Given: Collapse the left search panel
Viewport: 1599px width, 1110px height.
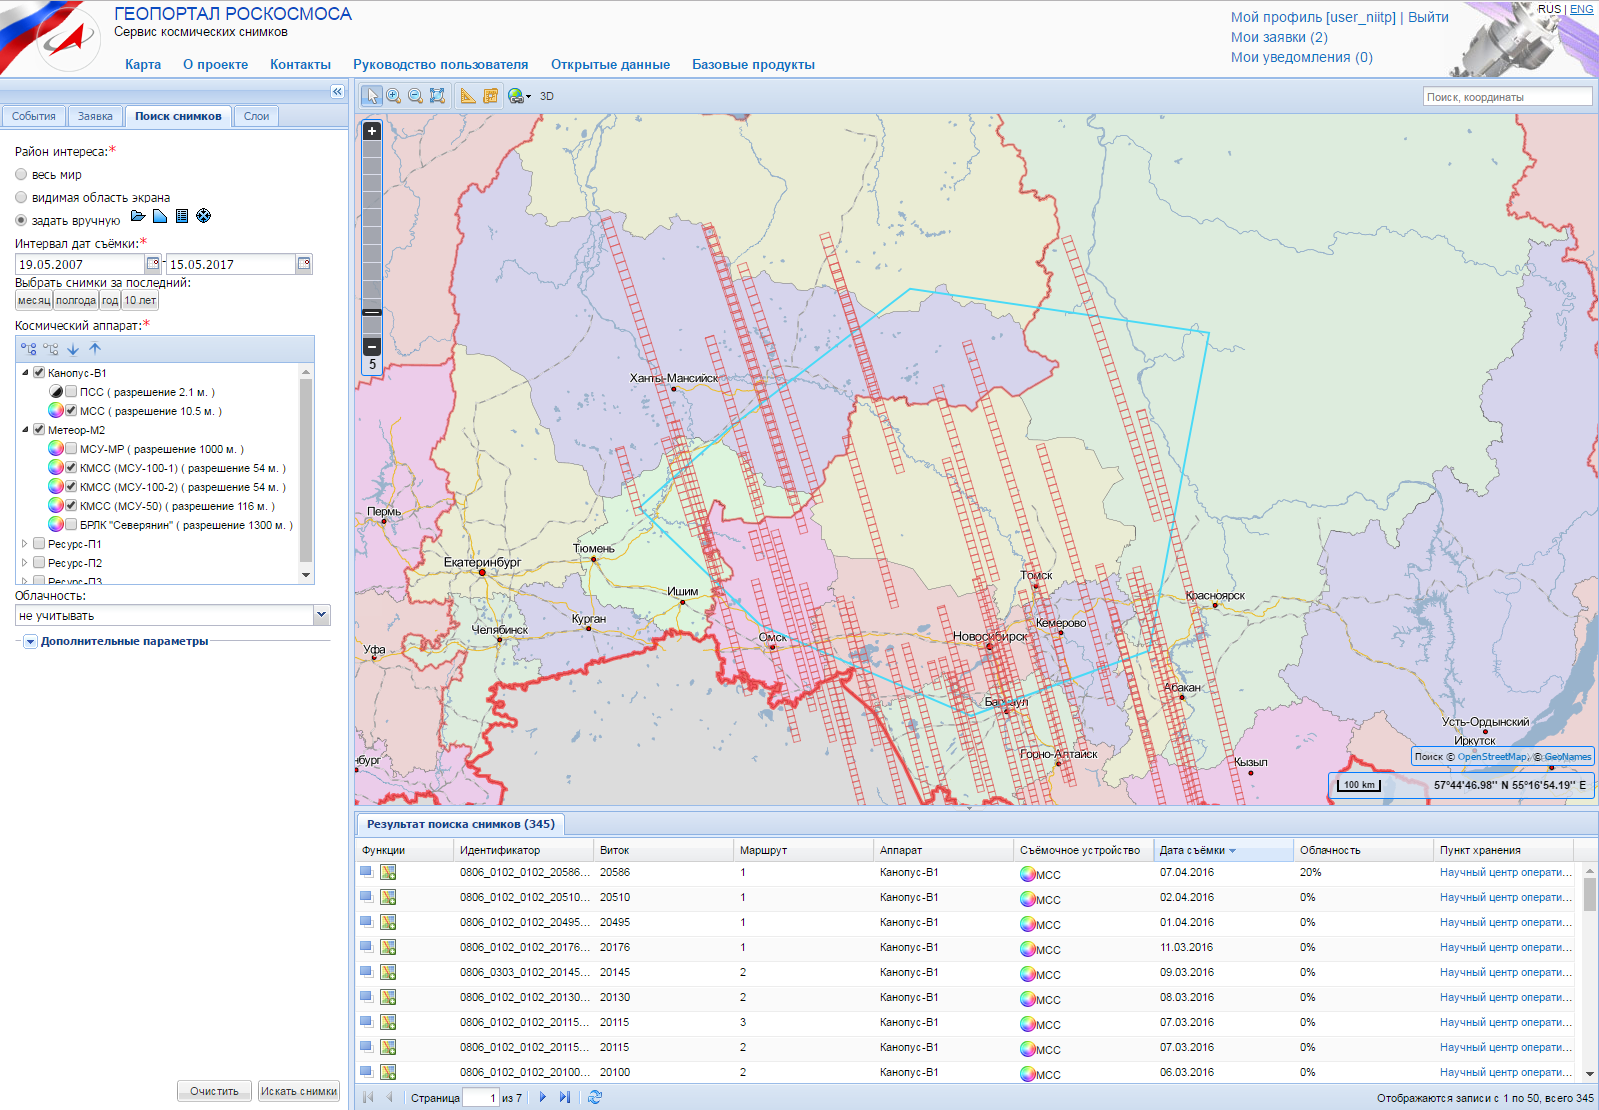Looking at the screenshot, I should click(337, 92).
